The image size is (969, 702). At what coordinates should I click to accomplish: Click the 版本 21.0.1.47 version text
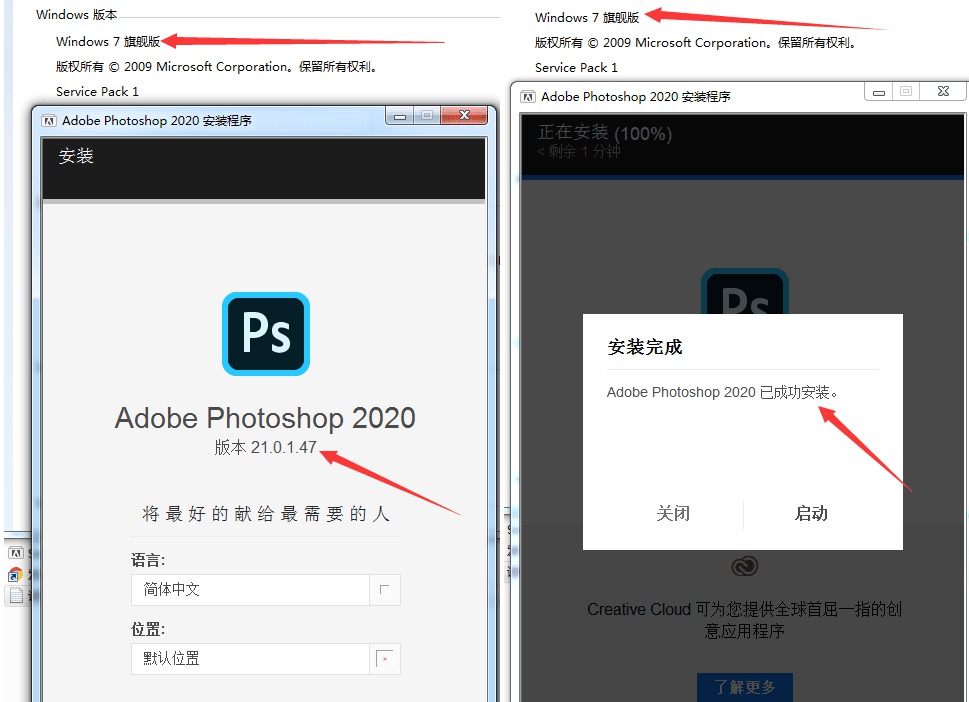click(x=266, y=447)
